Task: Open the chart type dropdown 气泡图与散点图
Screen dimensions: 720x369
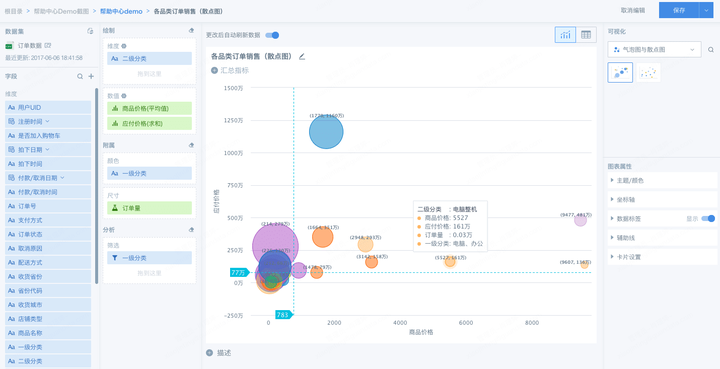Action: pyautogui.click(x=654, y=50)
